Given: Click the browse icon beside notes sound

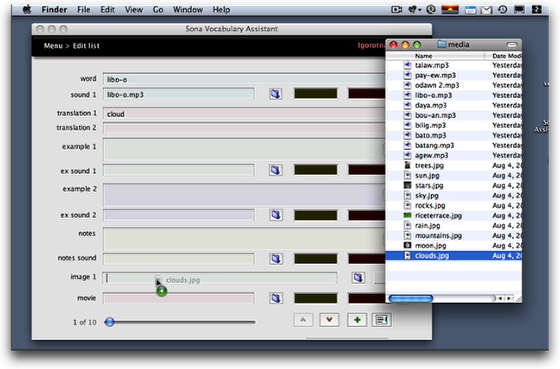Looking at the screenshot, I should (x=275, y=259).
